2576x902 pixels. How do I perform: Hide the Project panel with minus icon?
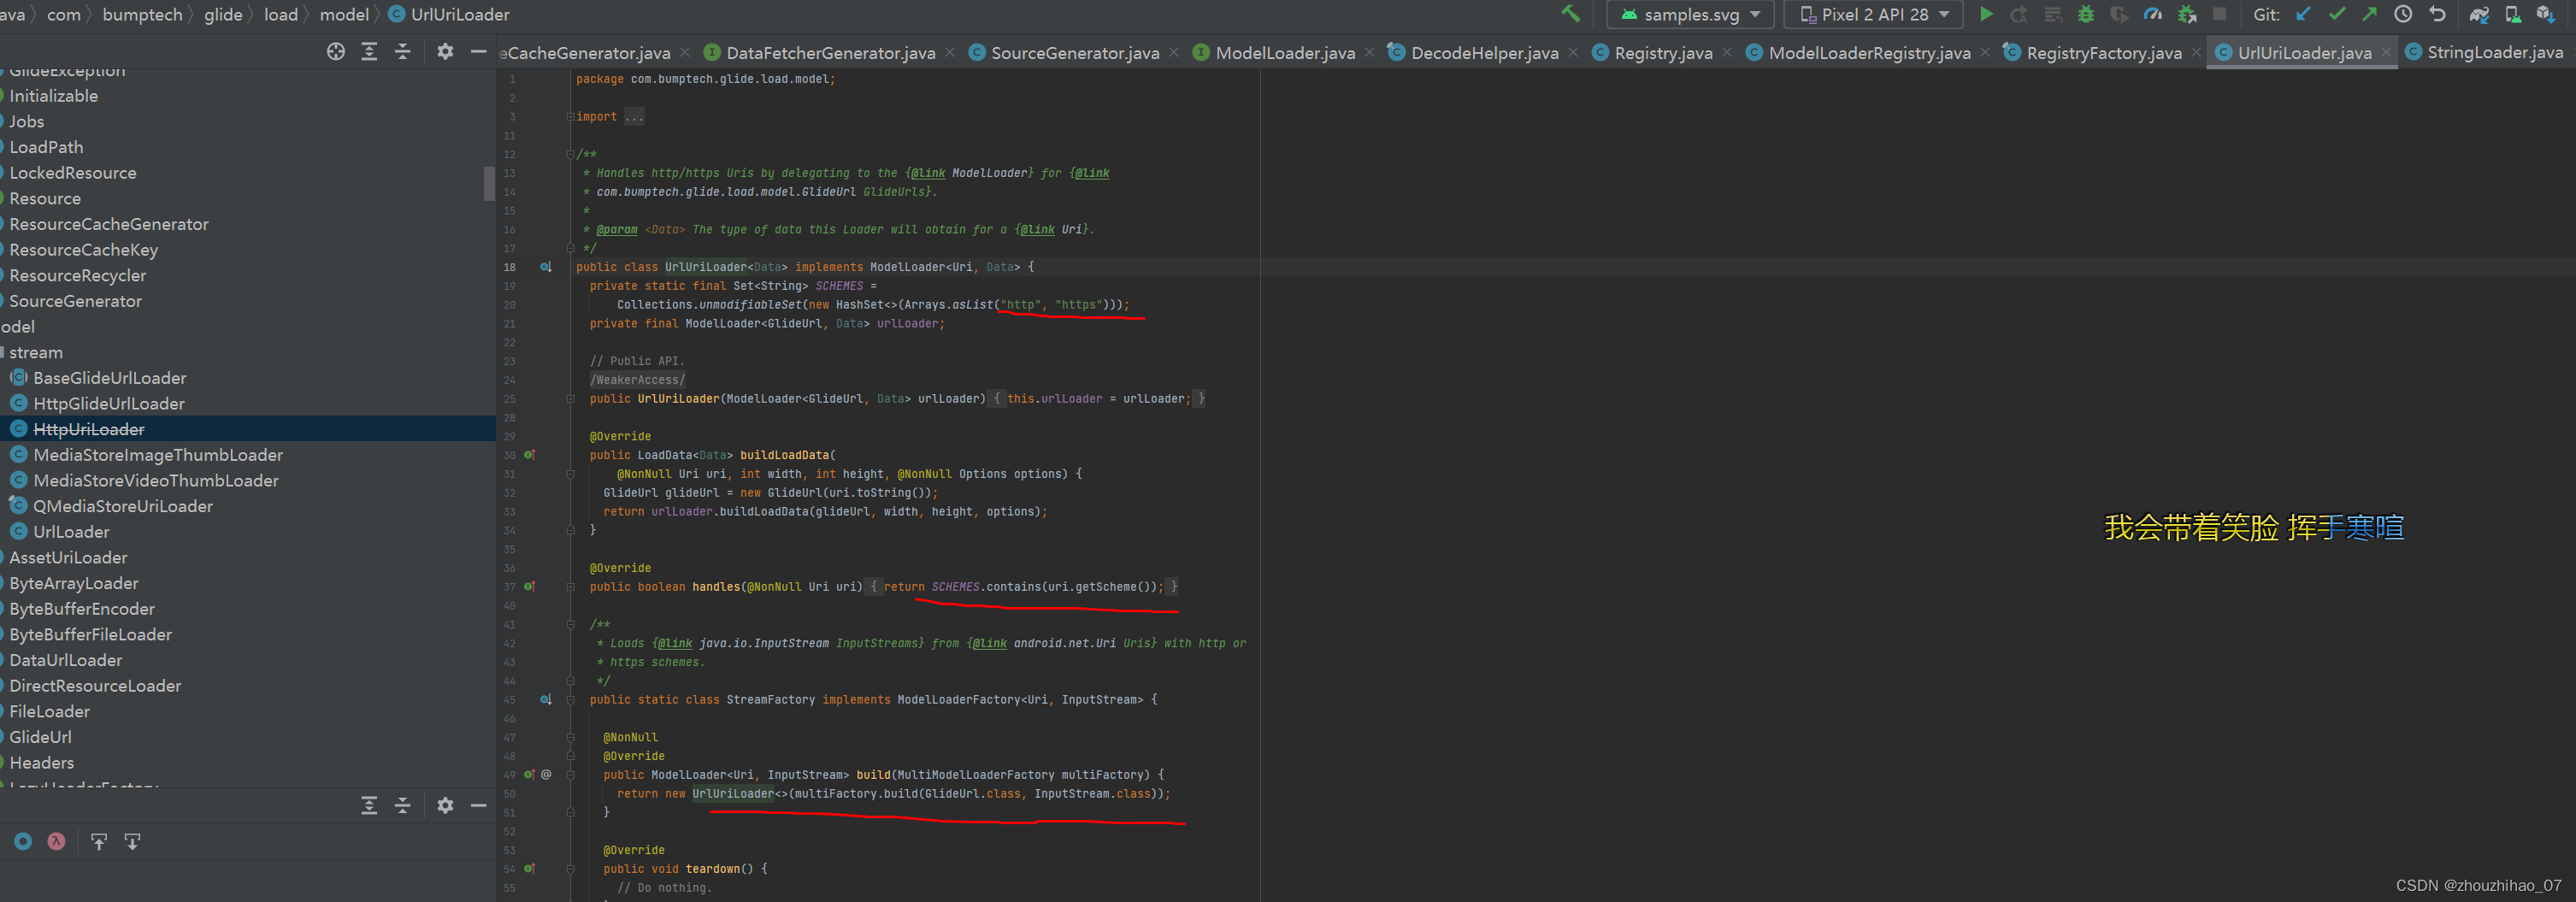pos(479,51)
